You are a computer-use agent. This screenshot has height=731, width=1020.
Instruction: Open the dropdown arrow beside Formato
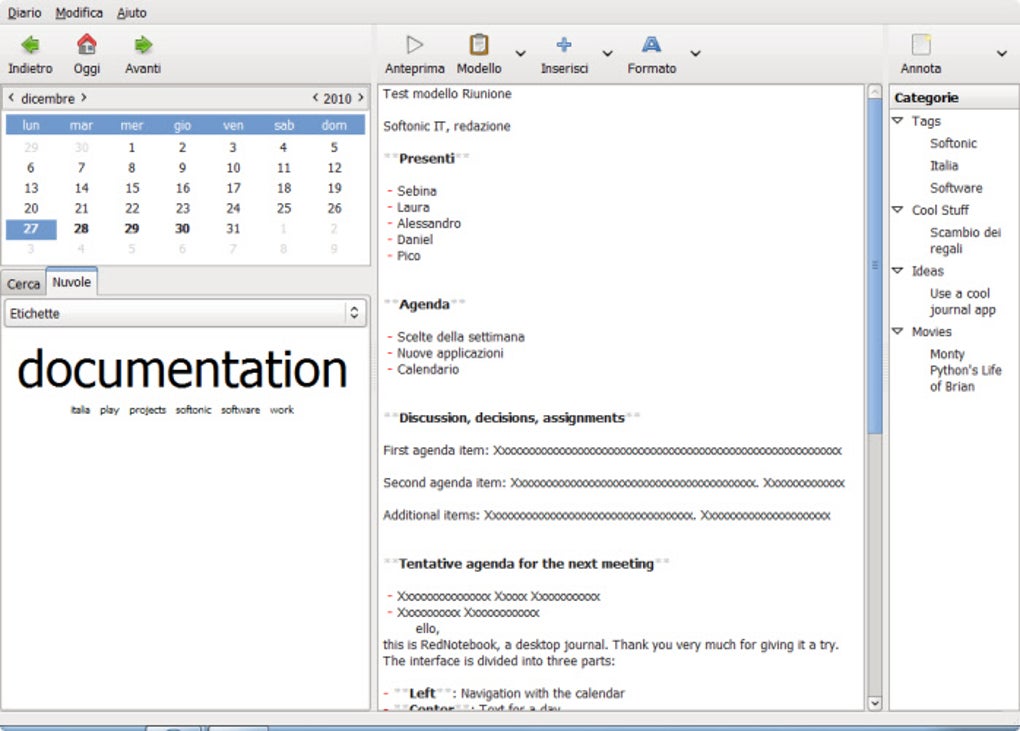tap(695, 53)
